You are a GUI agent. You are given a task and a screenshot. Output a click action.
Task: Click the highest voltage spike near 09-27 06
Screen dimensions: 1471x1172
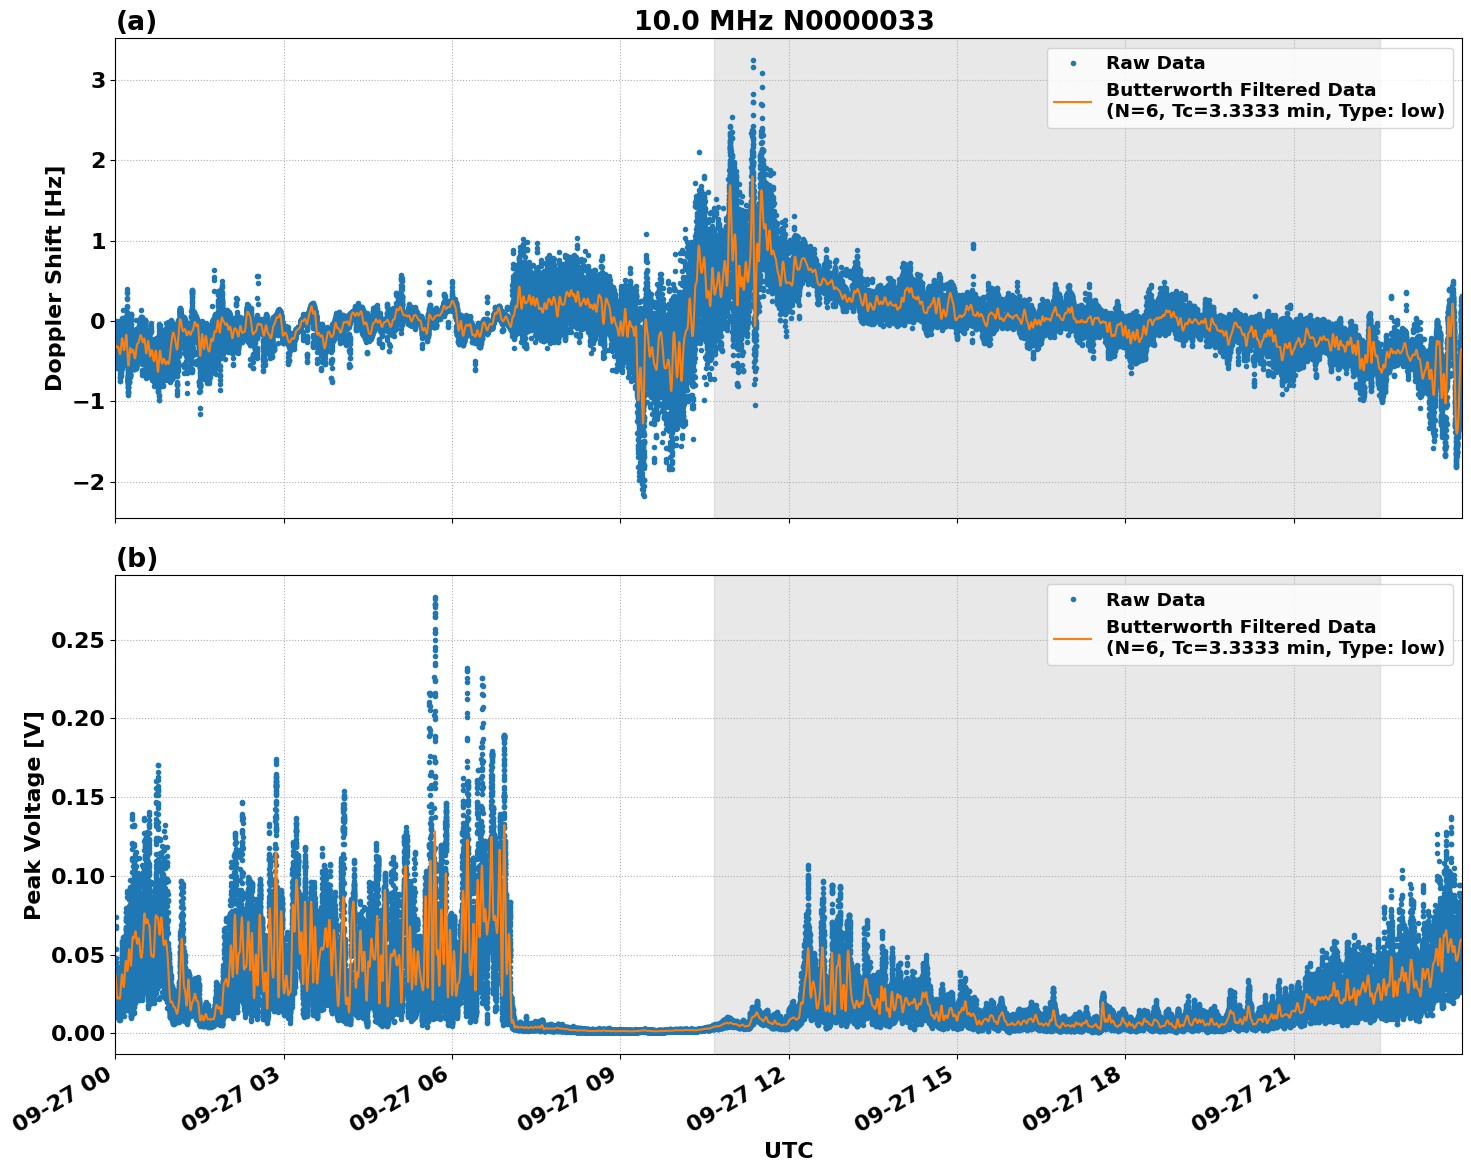[434, 598]
